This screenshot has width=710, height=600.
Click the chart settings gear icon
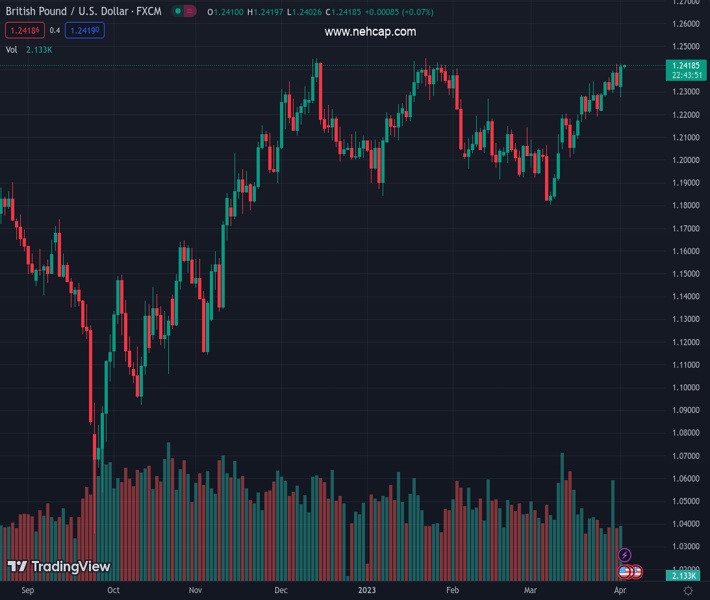[688, 591]
